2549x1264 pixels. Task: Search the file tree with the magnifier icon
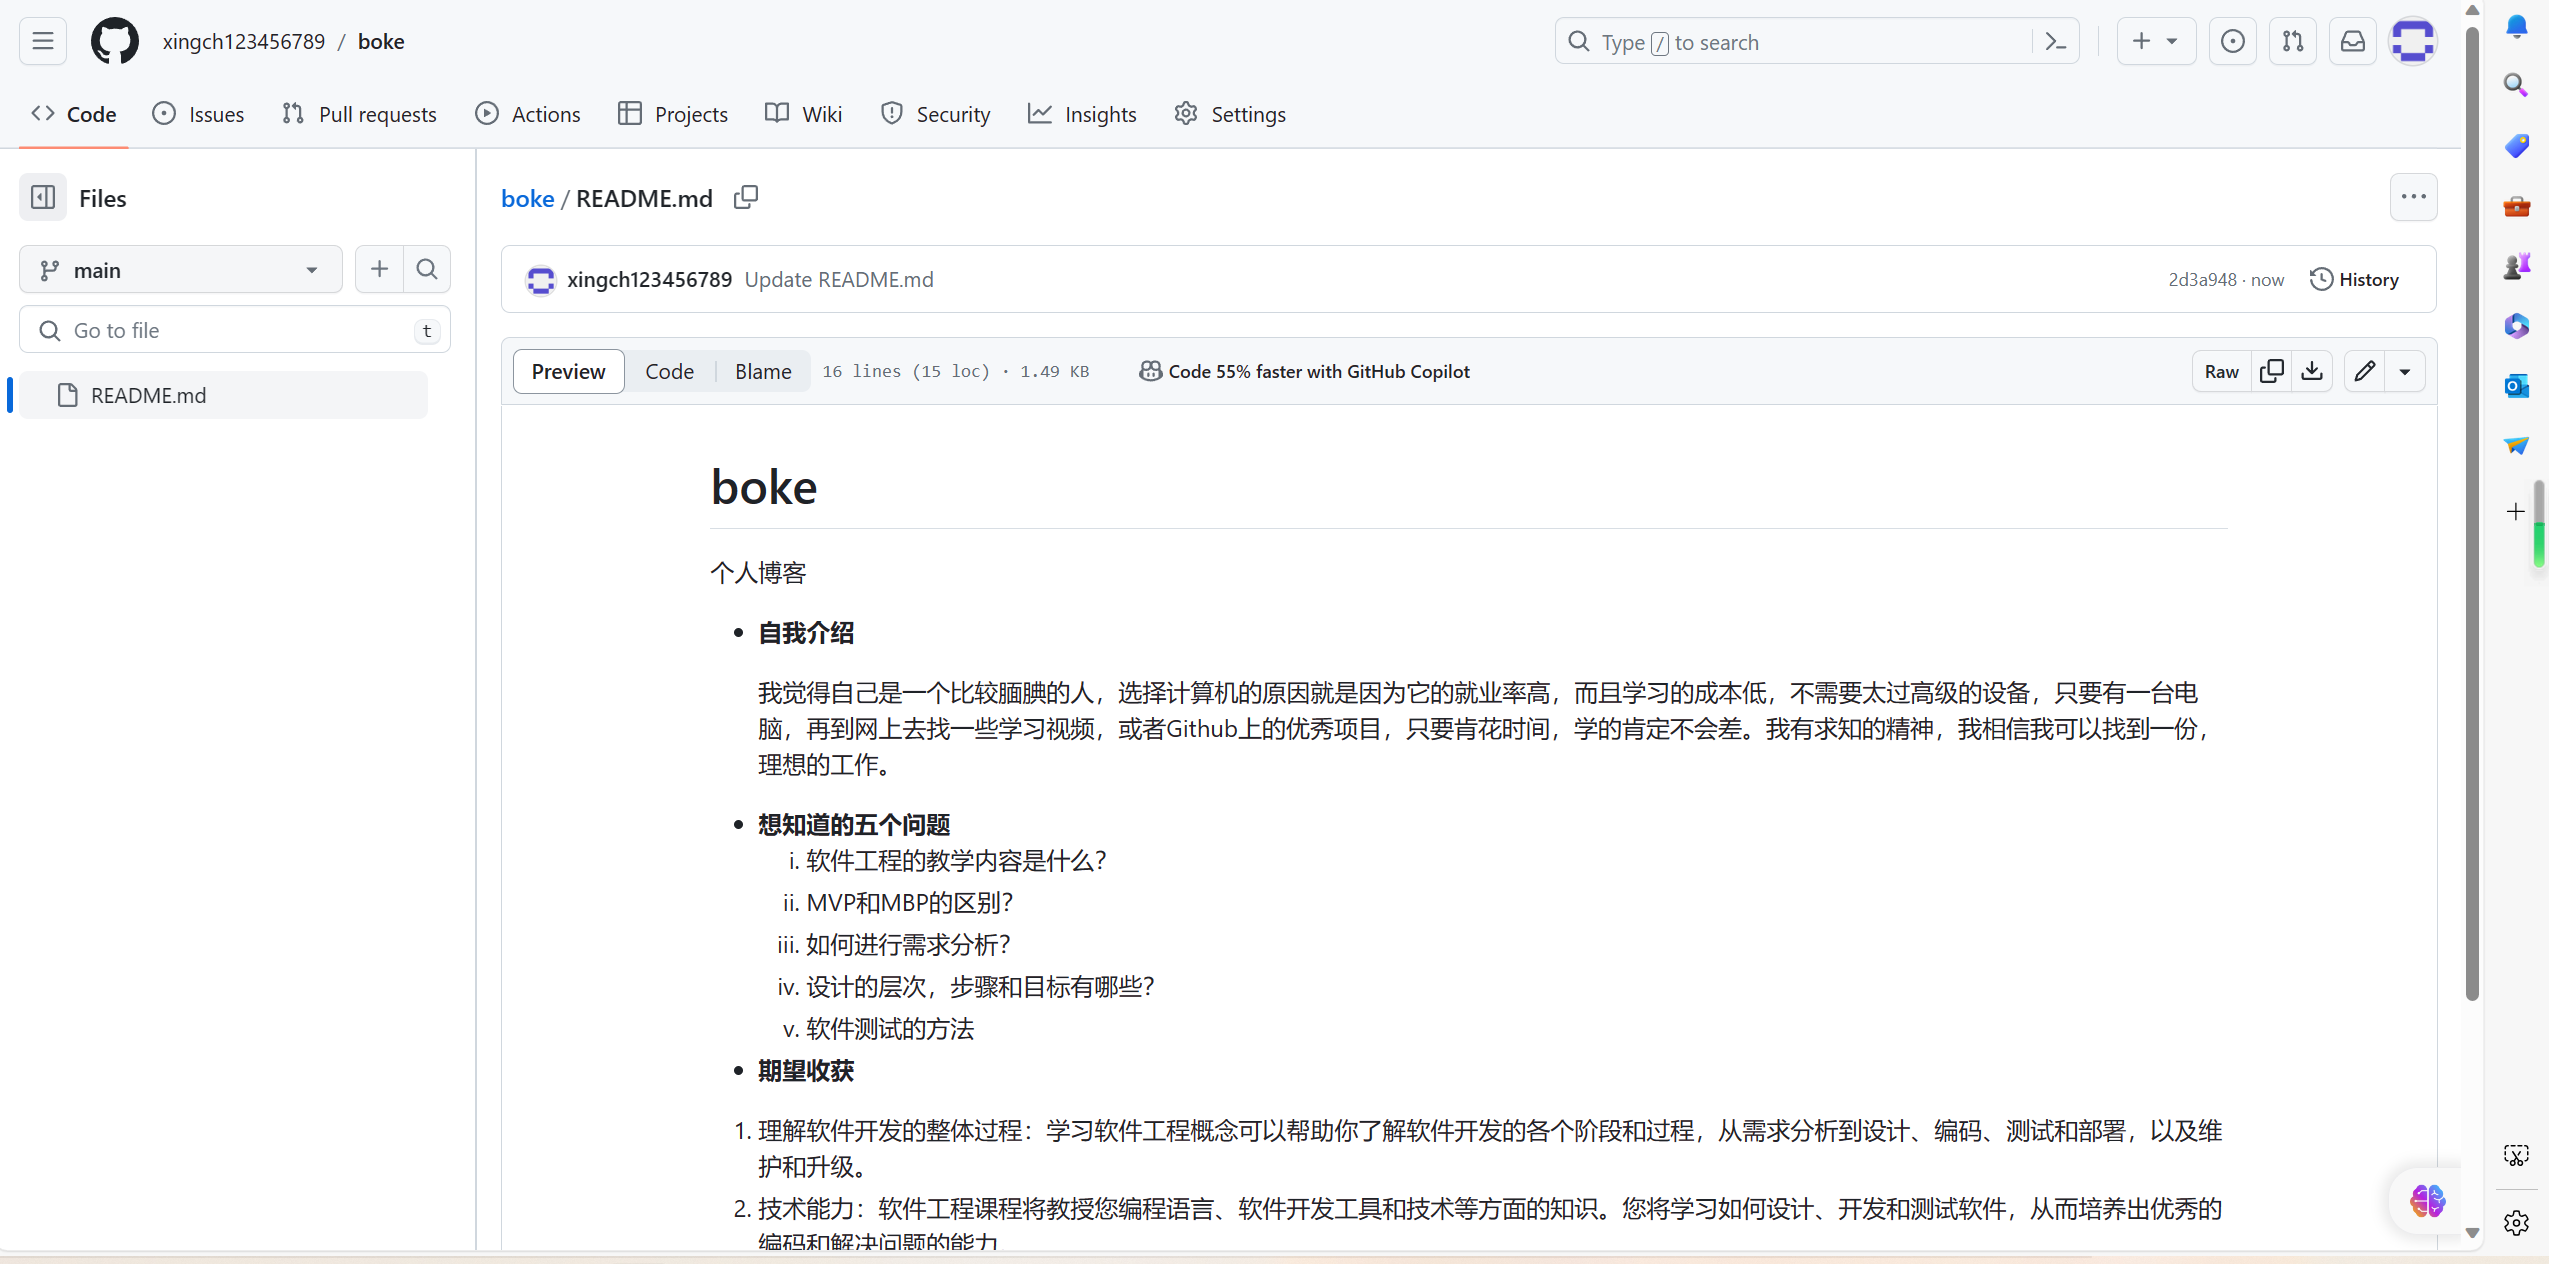pos(427,269)
